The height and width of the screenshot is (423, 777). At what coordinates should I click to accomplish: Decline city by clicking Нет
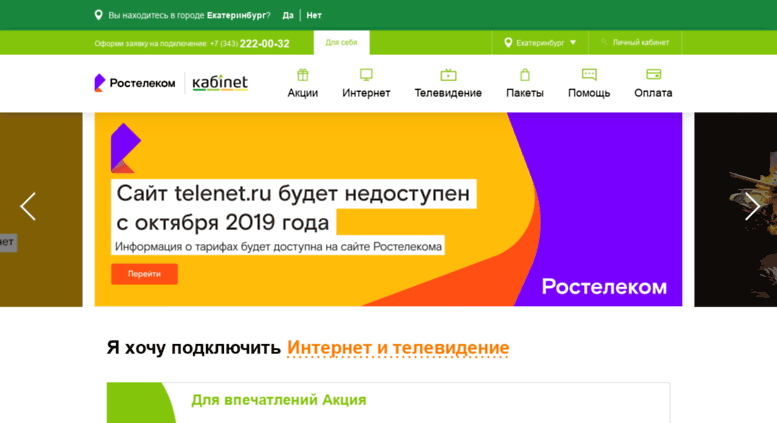click(x=314, y=15)
